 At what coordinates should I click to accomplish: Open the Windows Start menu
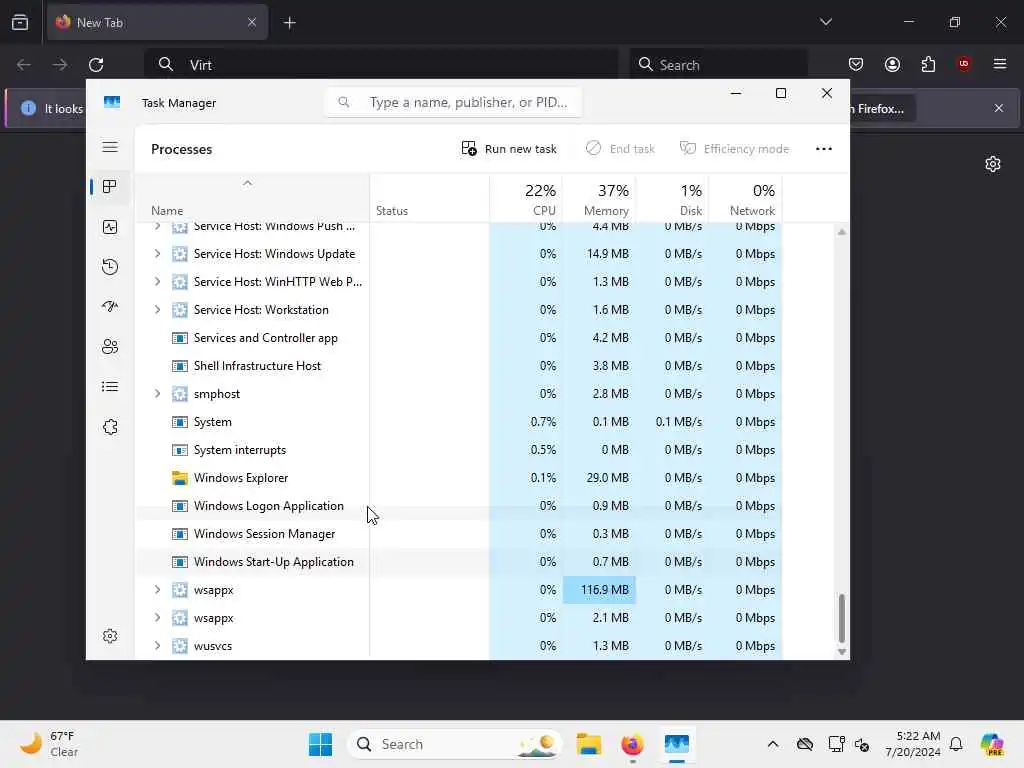(x=321, y=744)
